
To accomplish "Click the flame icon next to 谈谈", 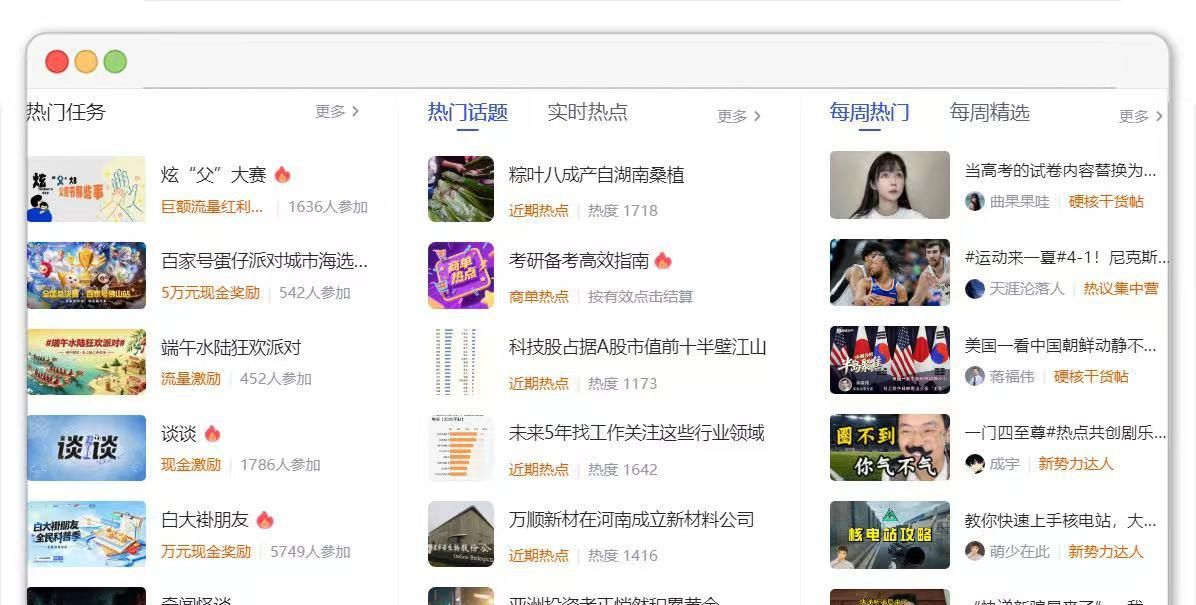I will tap(212, 433).
